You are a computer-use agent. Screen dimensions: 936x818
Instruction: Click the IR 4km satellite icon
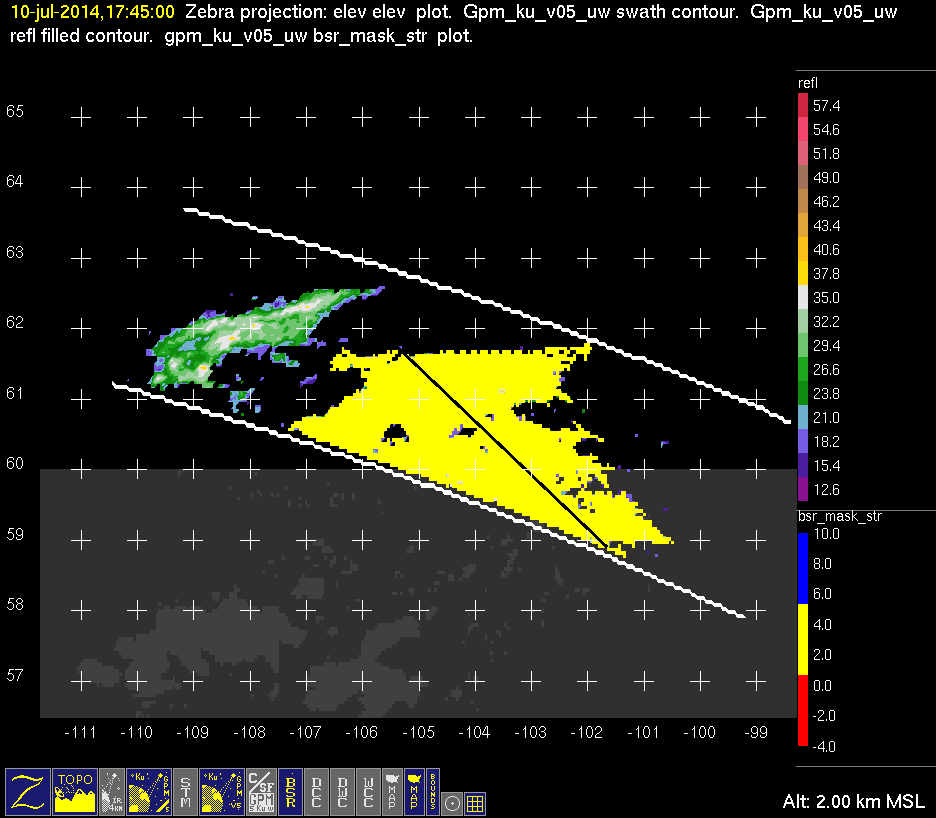click(x=113, y=791)
